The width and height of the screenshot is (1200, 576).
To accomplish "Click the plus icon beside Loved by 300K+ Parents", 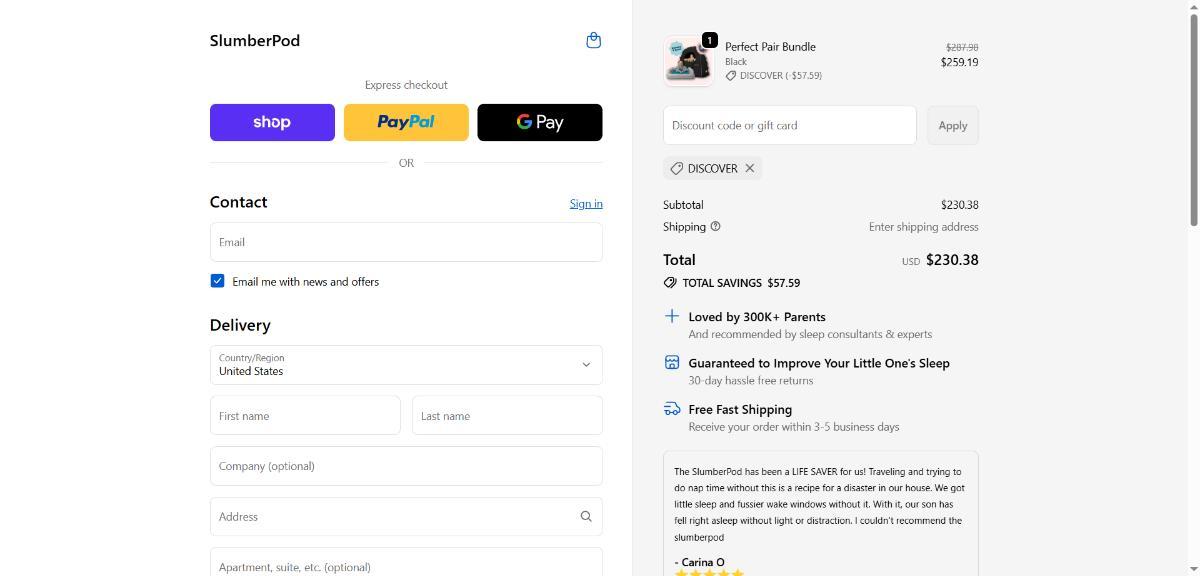I will tap(672, 316).
